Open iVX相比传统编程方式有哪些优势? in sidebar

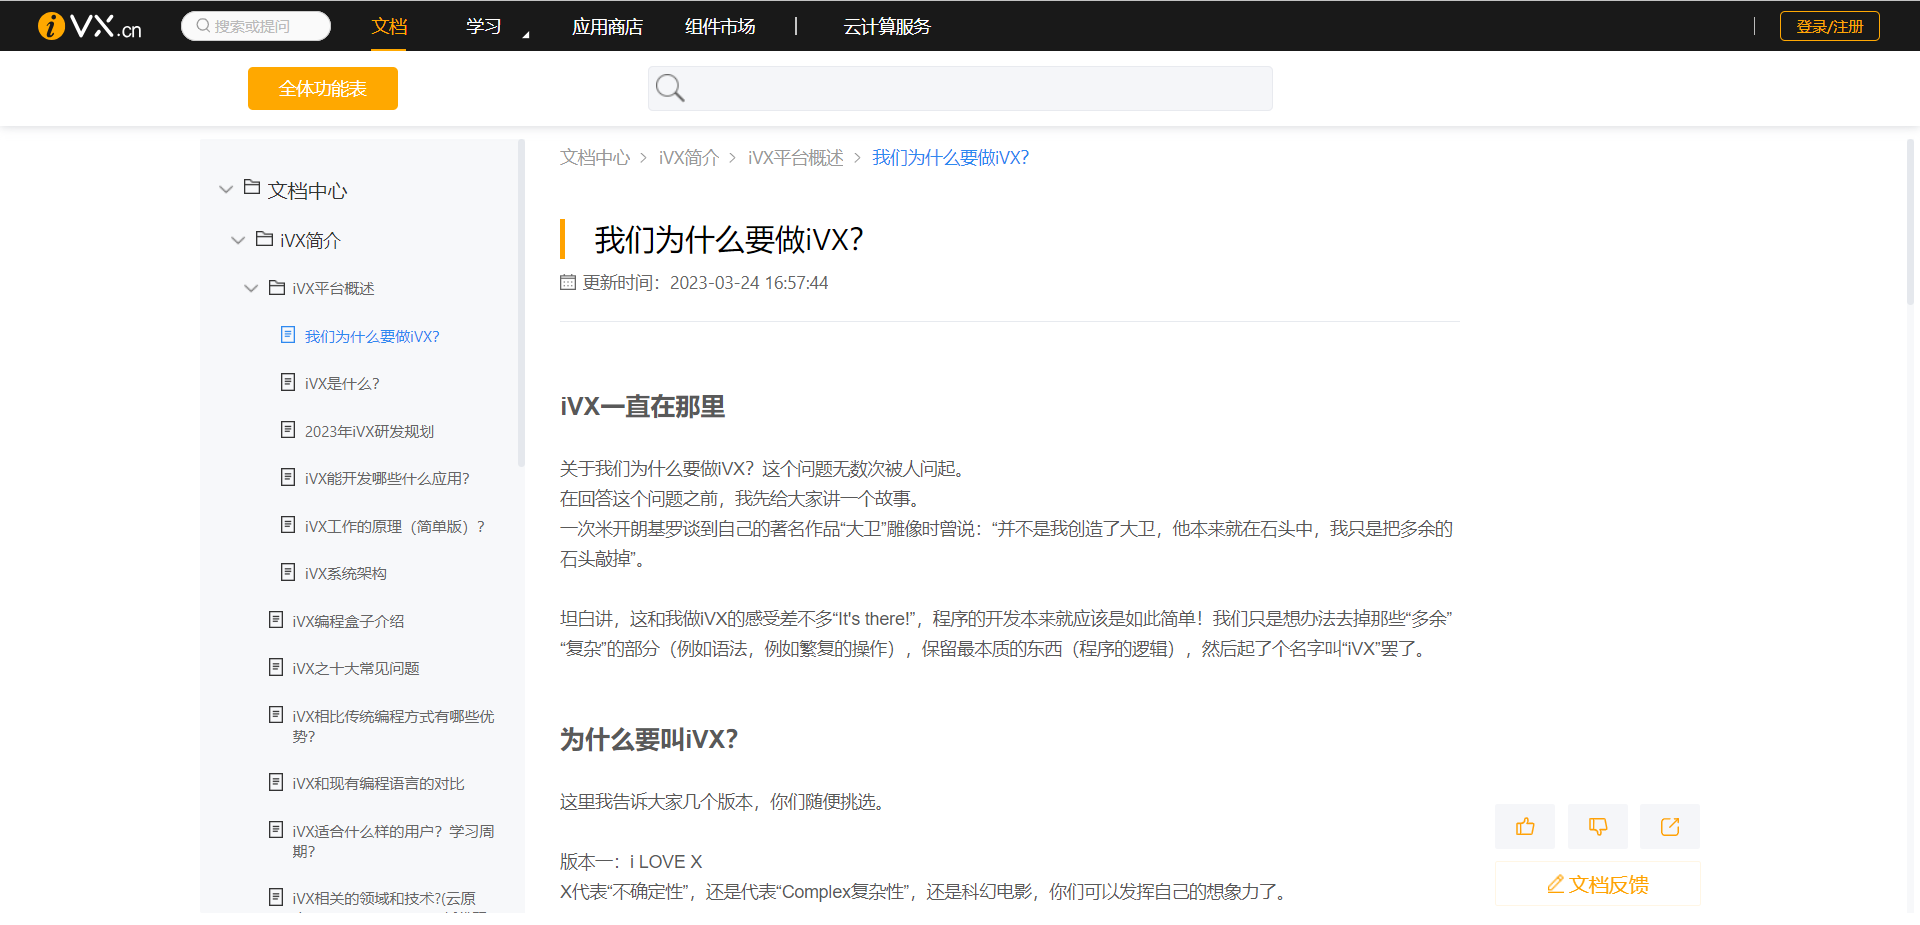393,726
